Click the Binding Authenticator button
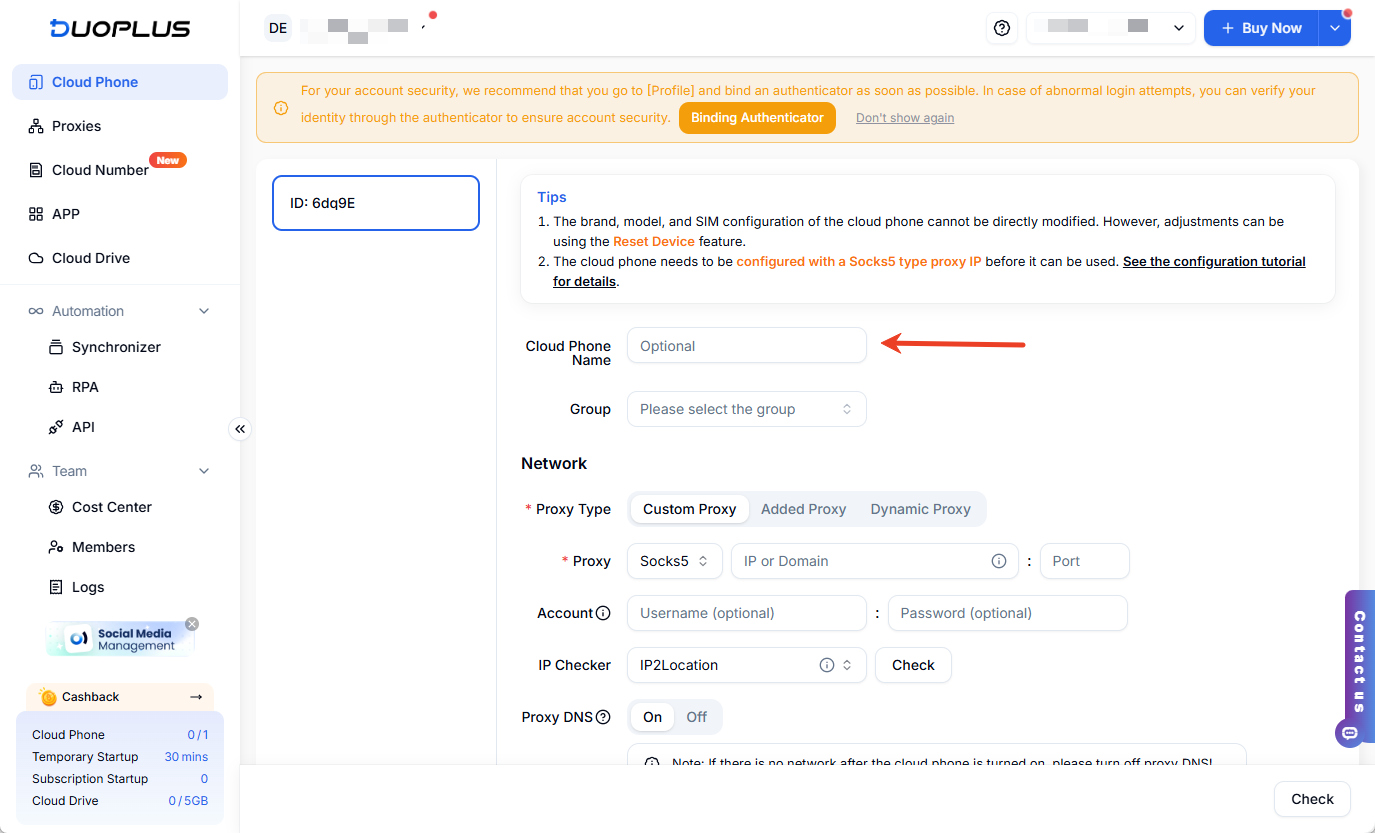The image size is (1375, 833). (757, 118)
